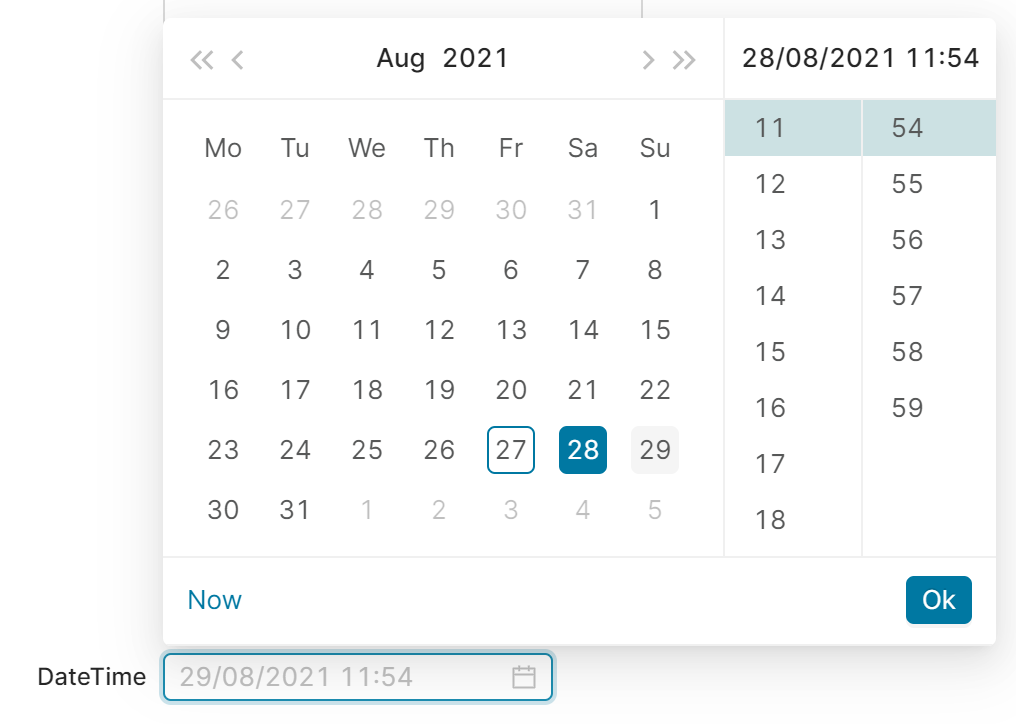This screenshot has width=1016, height=724.
Task: Choose minute 57 in minutes column
Action: [x=908, y=296]
